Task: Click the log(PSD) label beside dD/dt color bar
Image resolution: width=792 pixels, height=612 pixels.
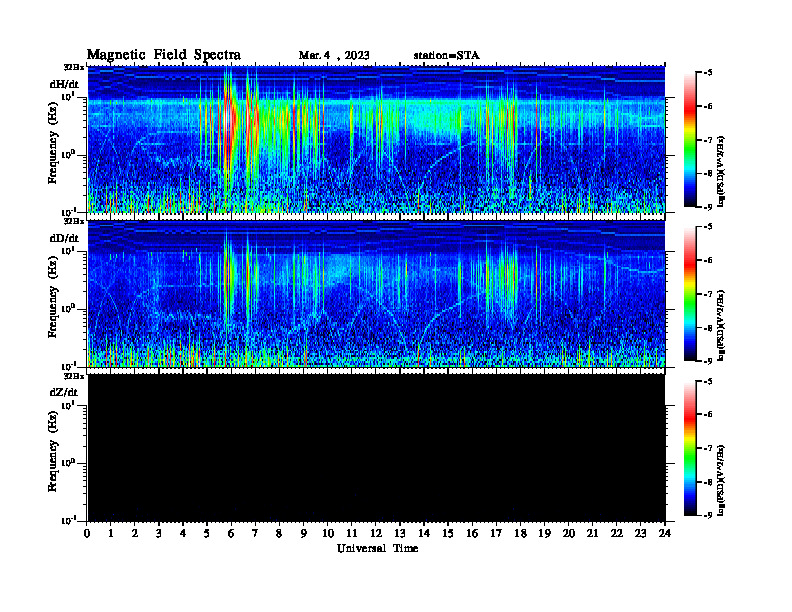Action: point(721,325)
